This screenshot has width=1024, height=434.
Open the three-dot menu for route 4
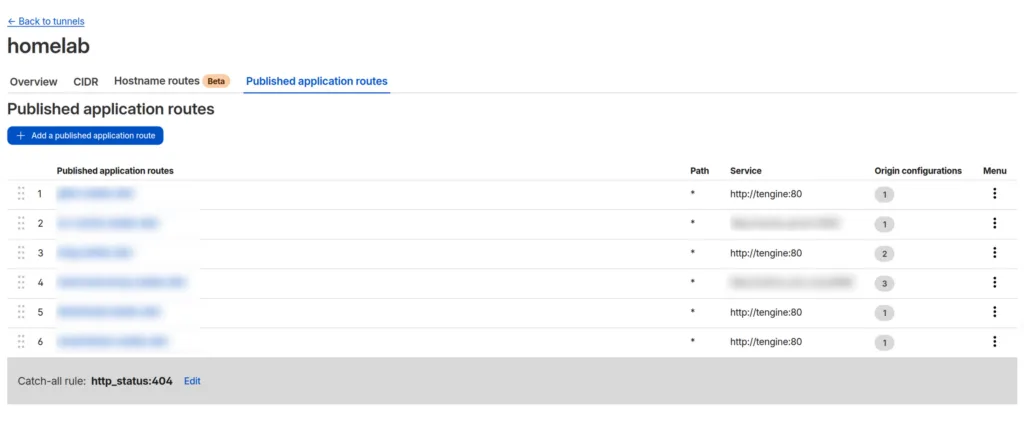[994, 283]
